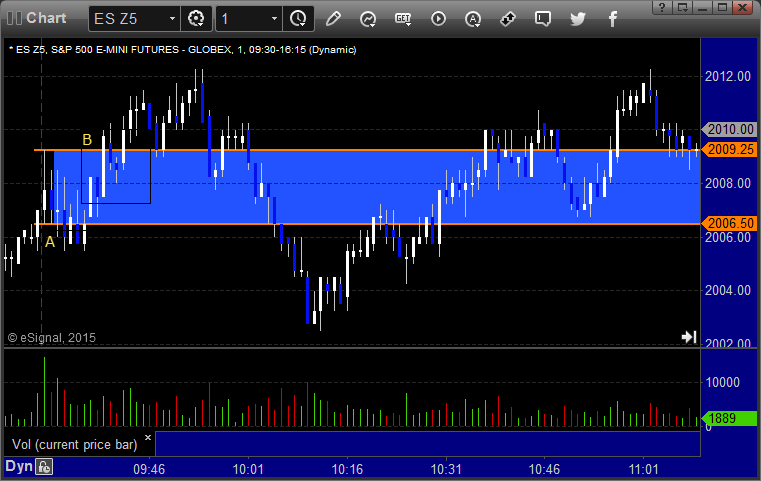Image resolution: width=761 pixels, height=481 pixels.
Task: Click the 10000 volume axis label
Action: (723, 382)
